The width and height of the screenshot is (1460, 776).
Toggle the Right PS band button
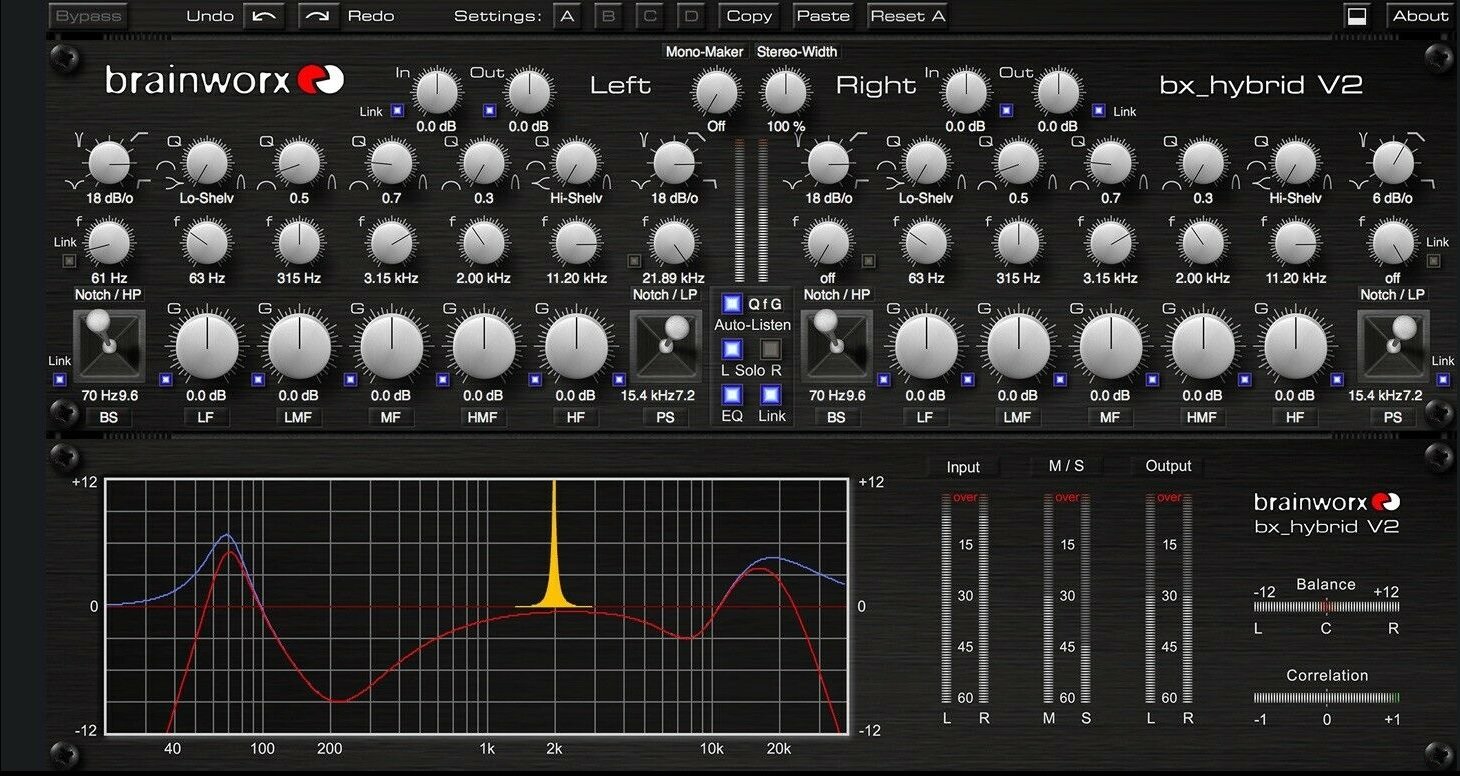pos(1393,417)
